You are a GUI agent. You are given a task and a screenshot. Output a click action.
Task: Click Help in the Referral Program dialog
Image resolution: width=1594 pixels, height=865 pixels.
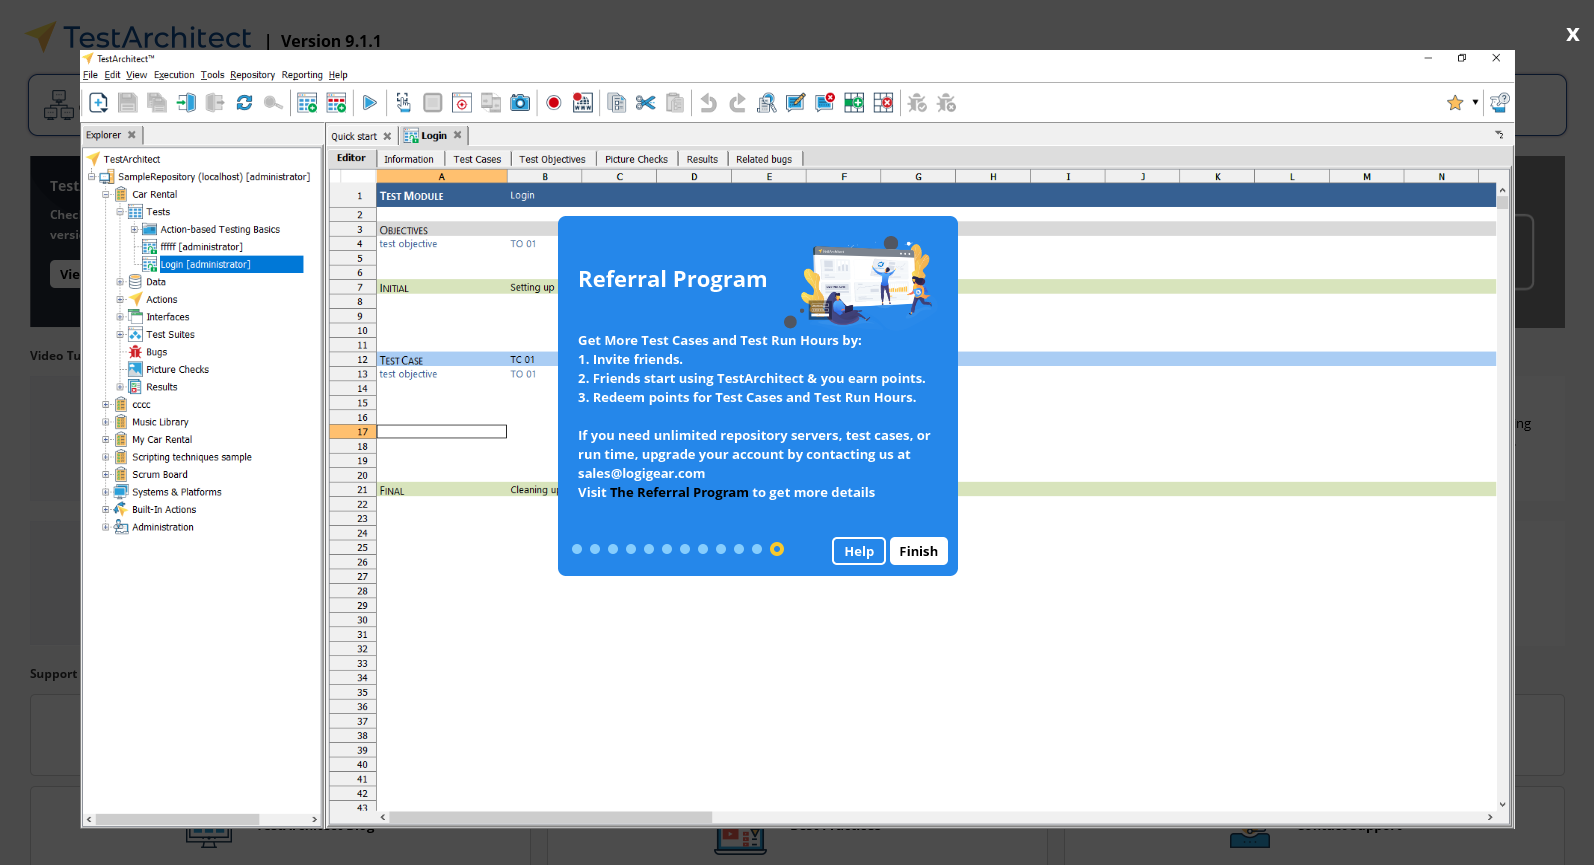coord(859,551)
